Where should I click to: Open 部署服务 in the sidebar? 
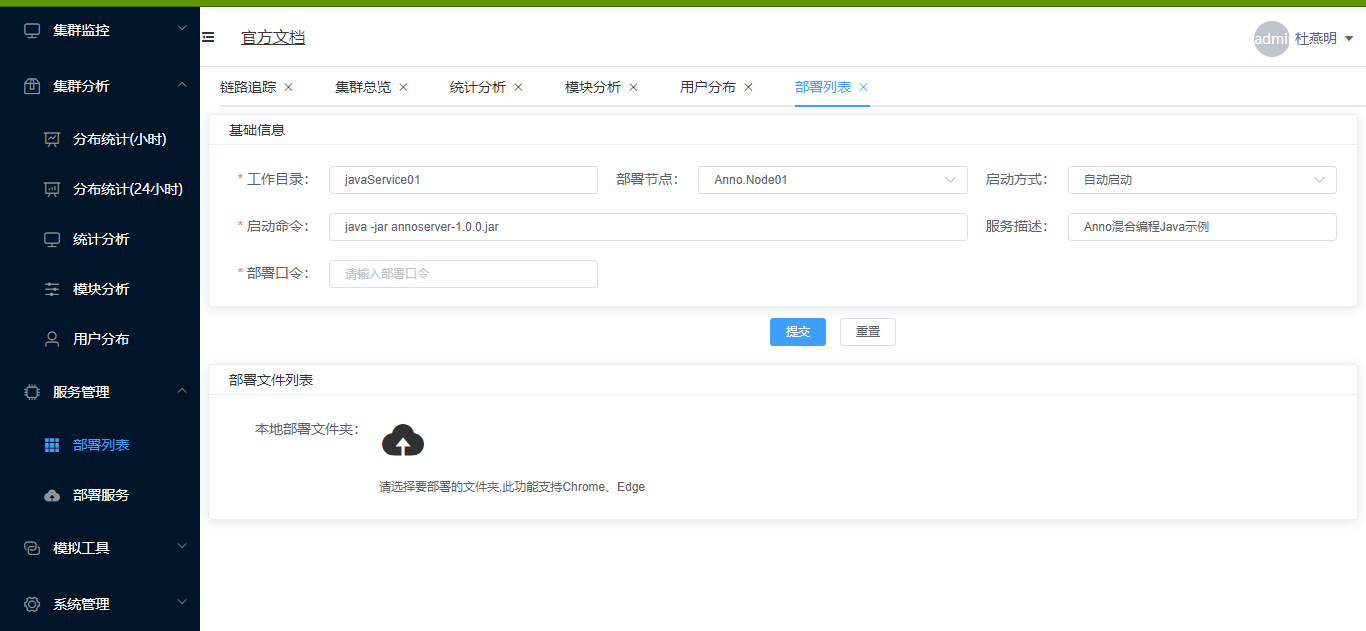tap(100, 495)
